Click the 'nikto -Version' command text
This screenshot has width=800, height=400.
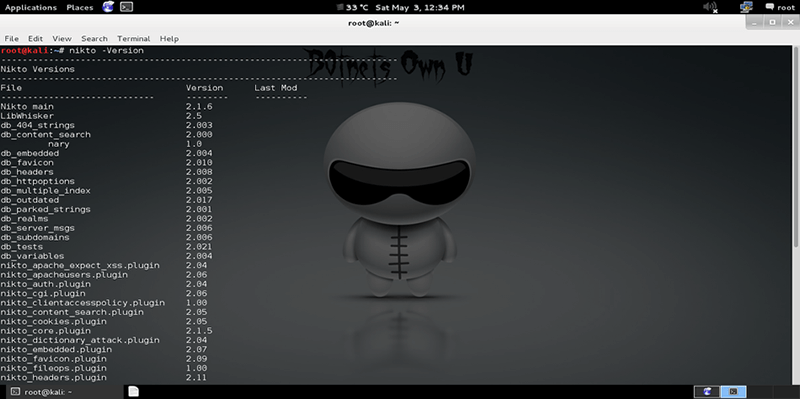pos(106,51)
